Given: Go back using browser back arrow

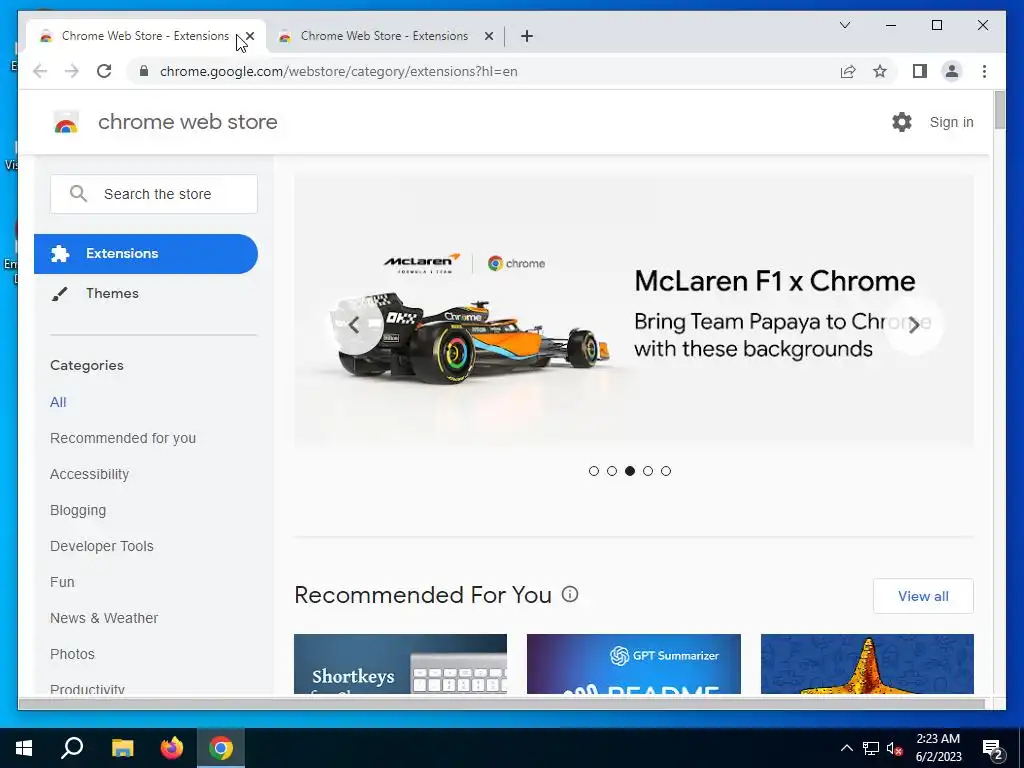Looking at the screenshot, I should pyautogui.click(x=40, y=71).
